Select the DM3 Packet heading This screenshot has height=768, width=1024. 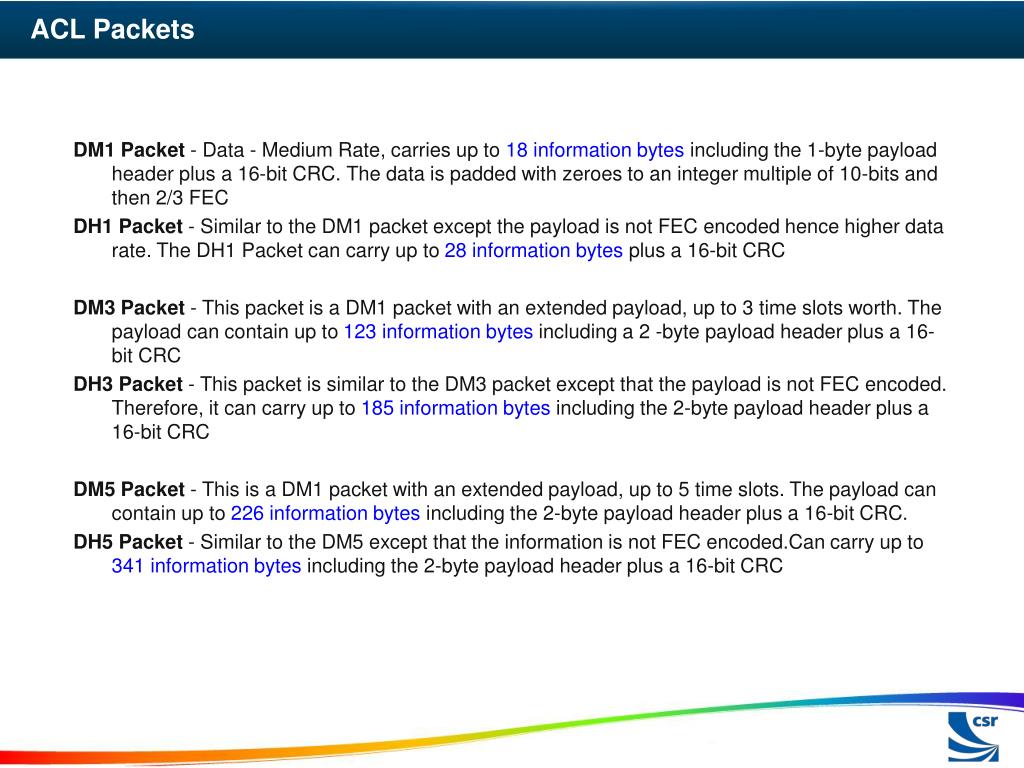[129, 308]
